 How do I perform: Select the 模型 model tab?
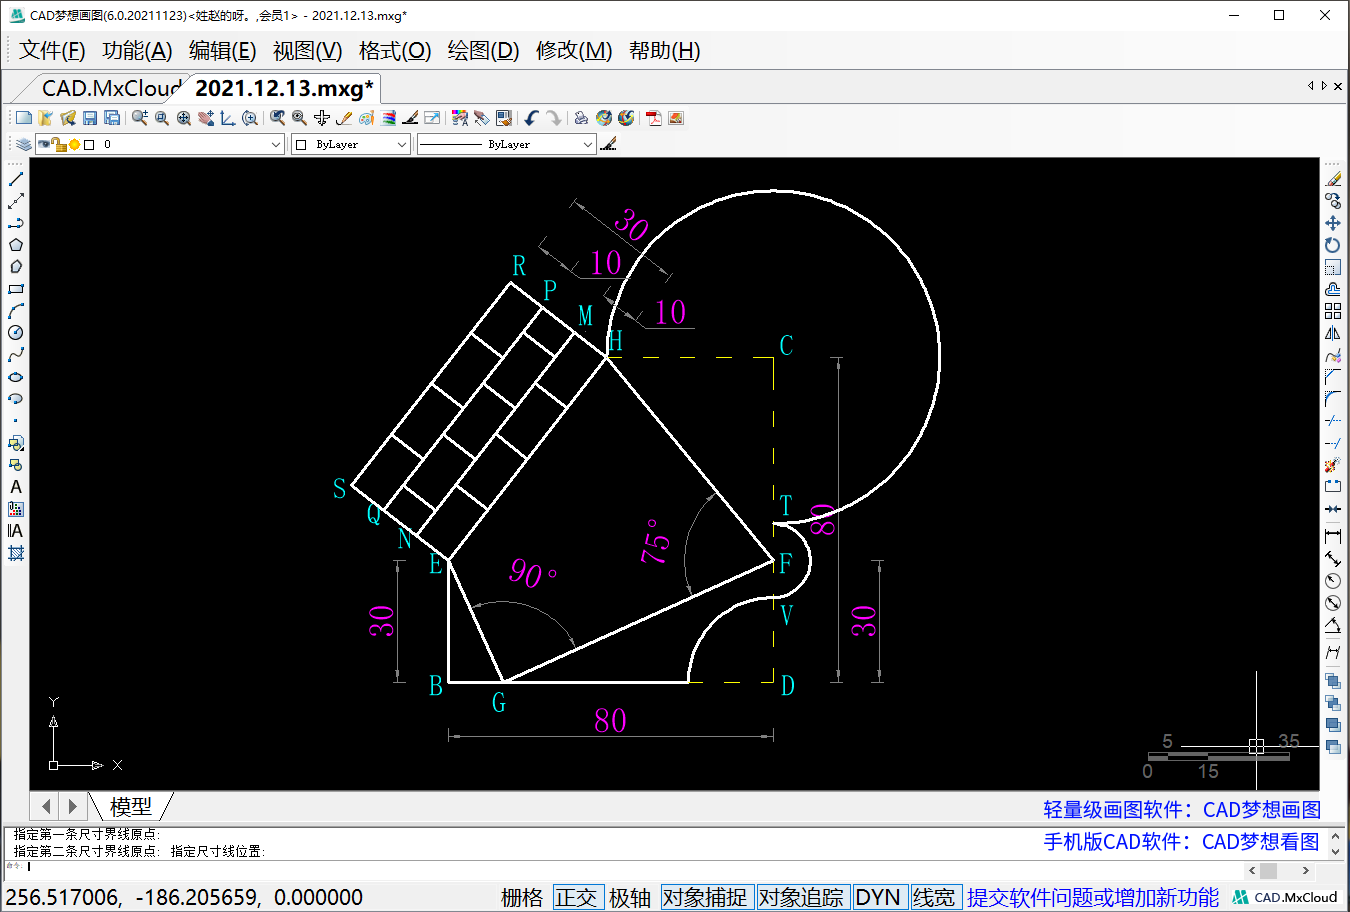[x=131, y=806]
